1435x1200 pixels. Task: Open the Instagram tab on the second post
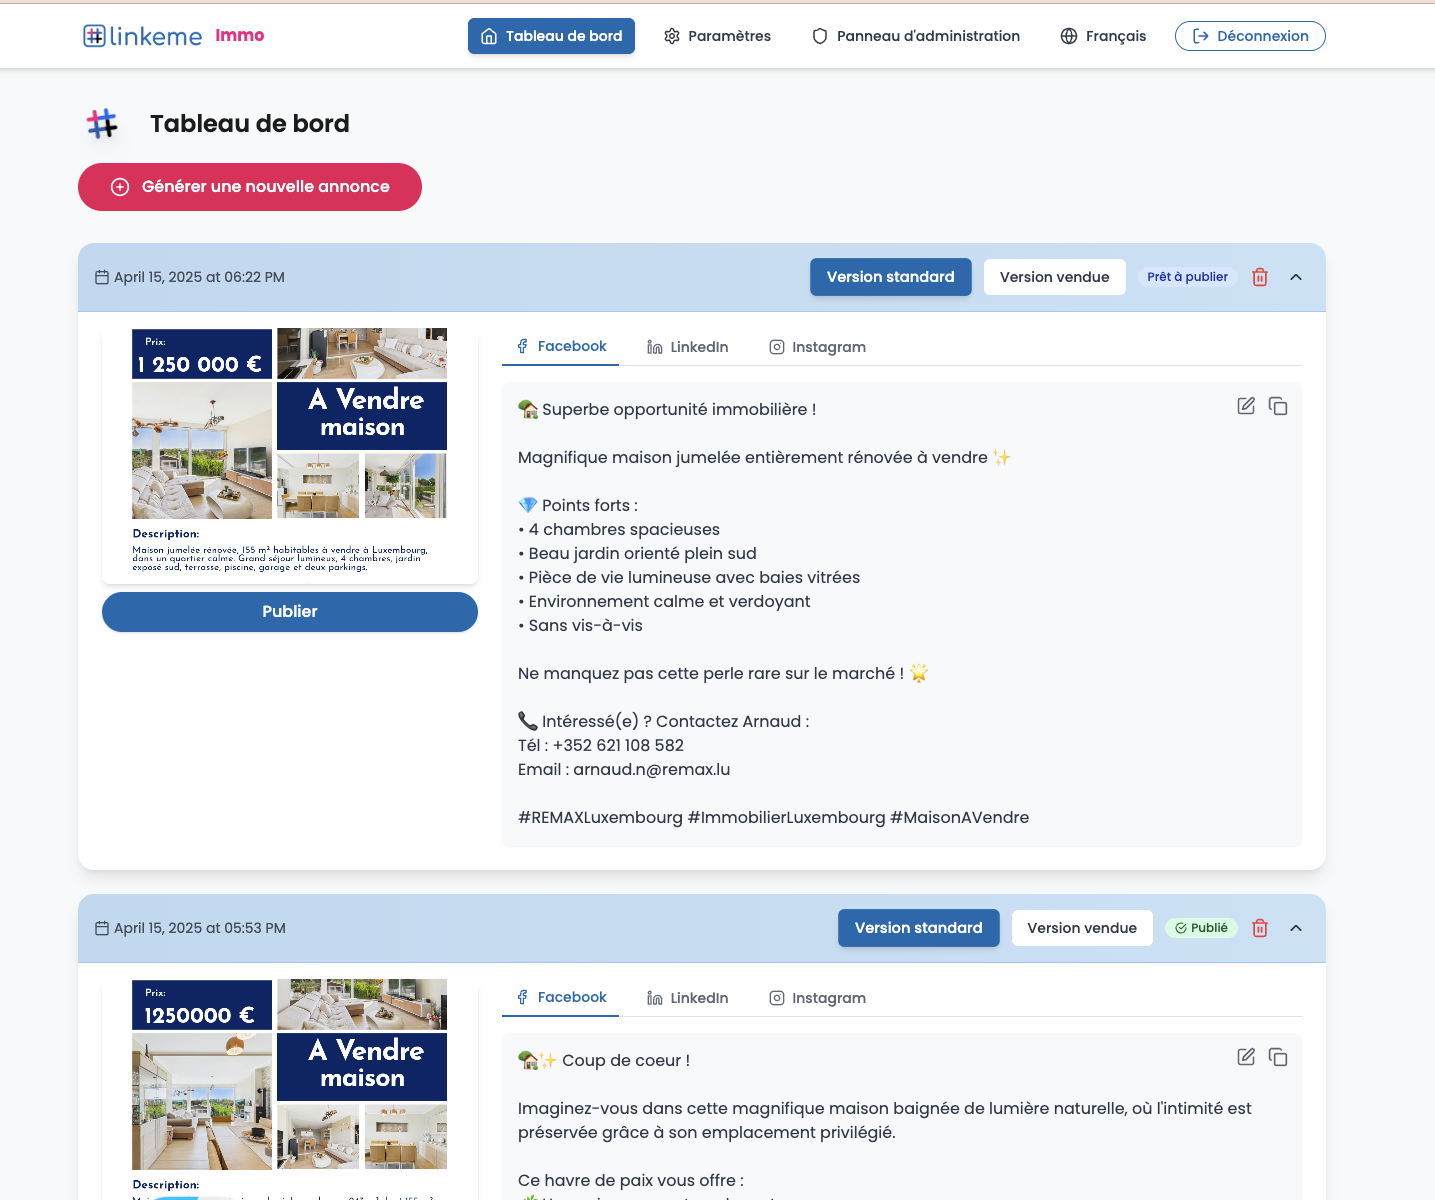pos(817,997)
